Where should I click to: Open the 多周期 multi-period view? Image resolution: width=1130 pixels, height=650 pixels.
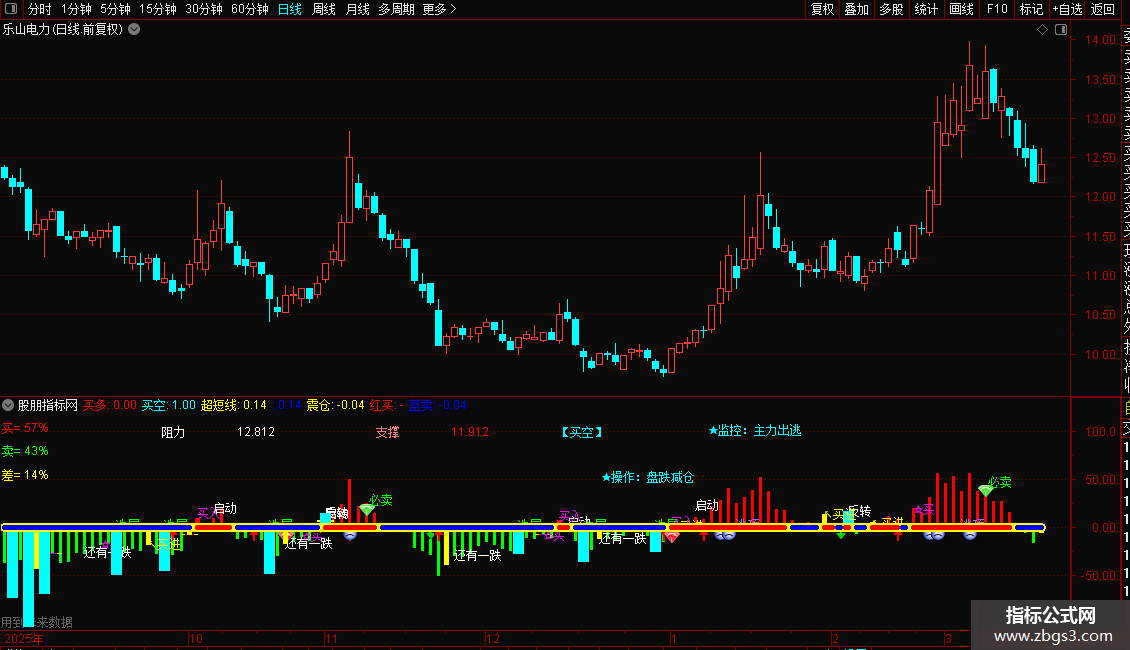(x=396, y=9)
